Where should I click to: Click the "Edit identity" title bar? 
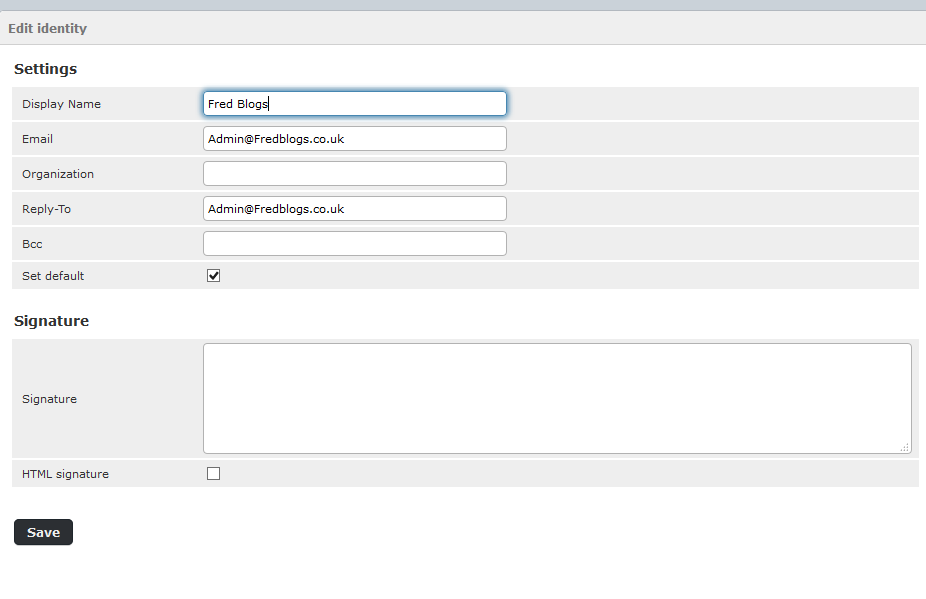[x=47, y=28]
